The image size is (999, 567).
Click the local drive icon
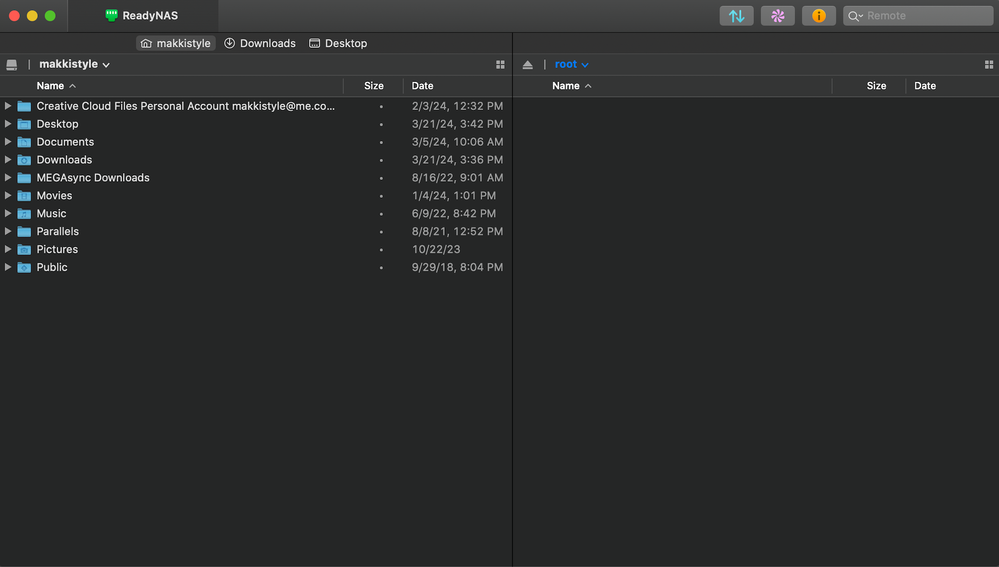point(11,64)
